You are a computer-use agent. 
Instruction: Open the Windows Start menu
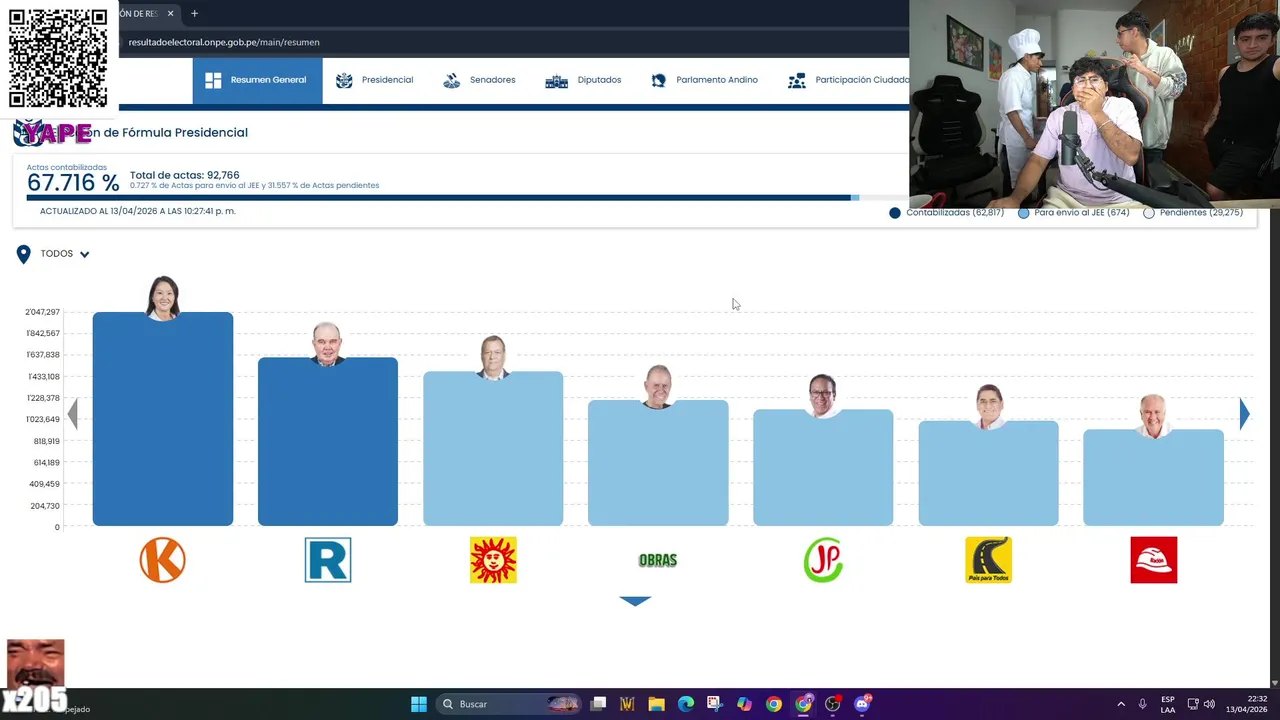[419, 704]
